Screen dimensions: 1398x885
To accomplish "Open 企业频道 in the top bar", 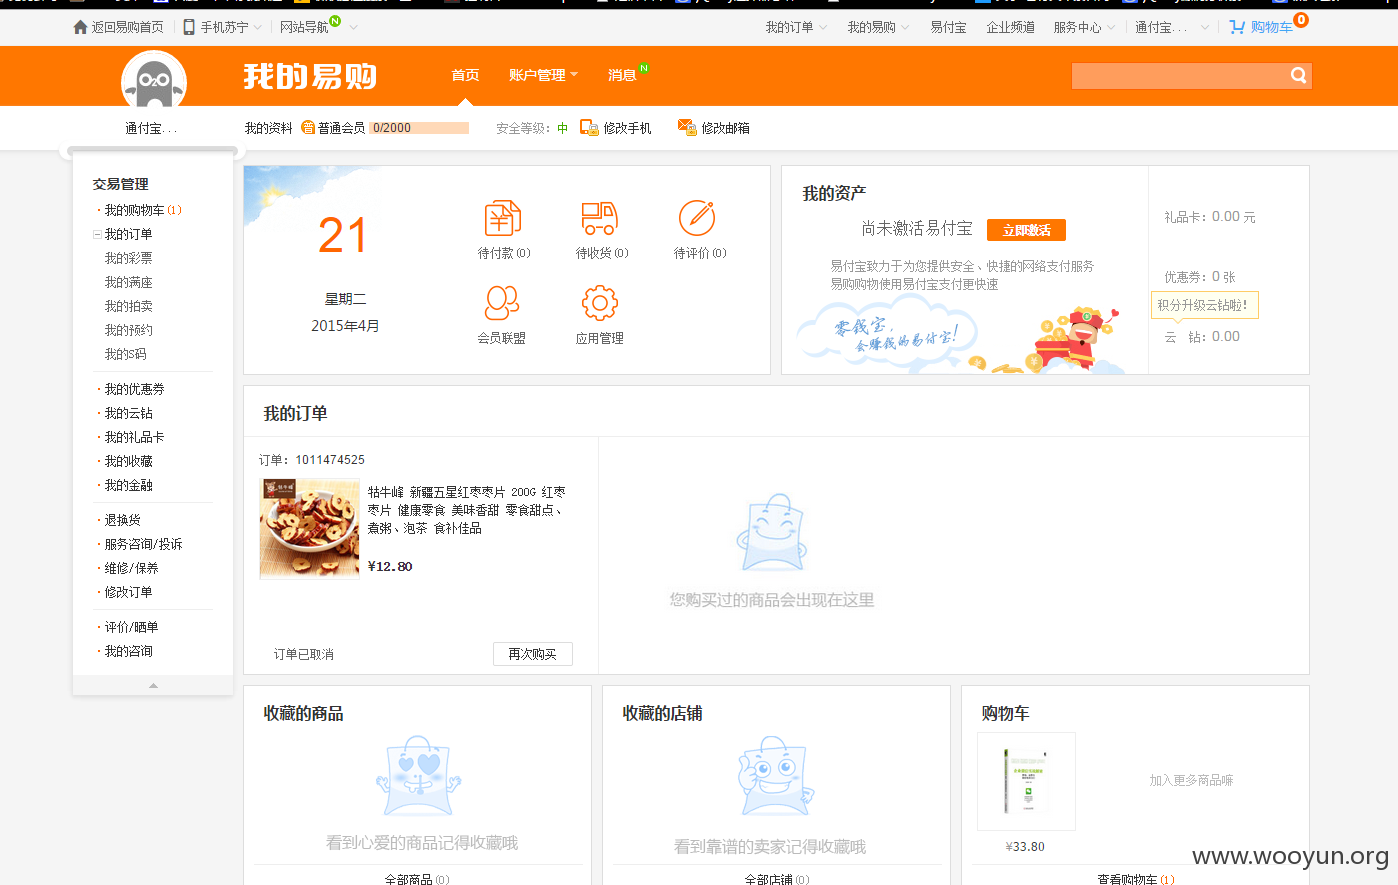I will [x=1011, y=27].
